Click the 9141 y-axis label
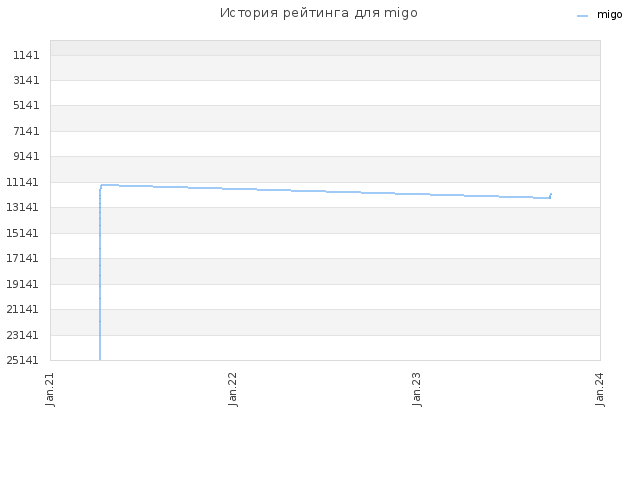 tap(26, 156)
